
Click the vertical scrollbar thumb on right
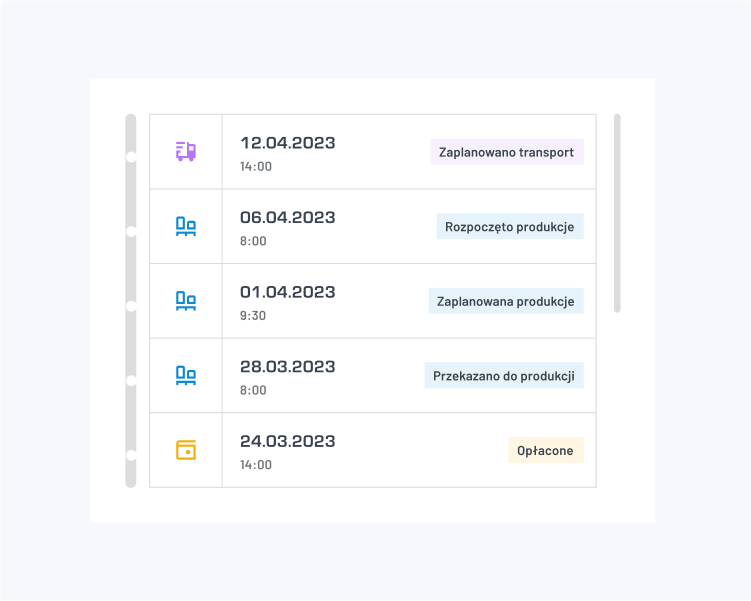pos(617,213)
